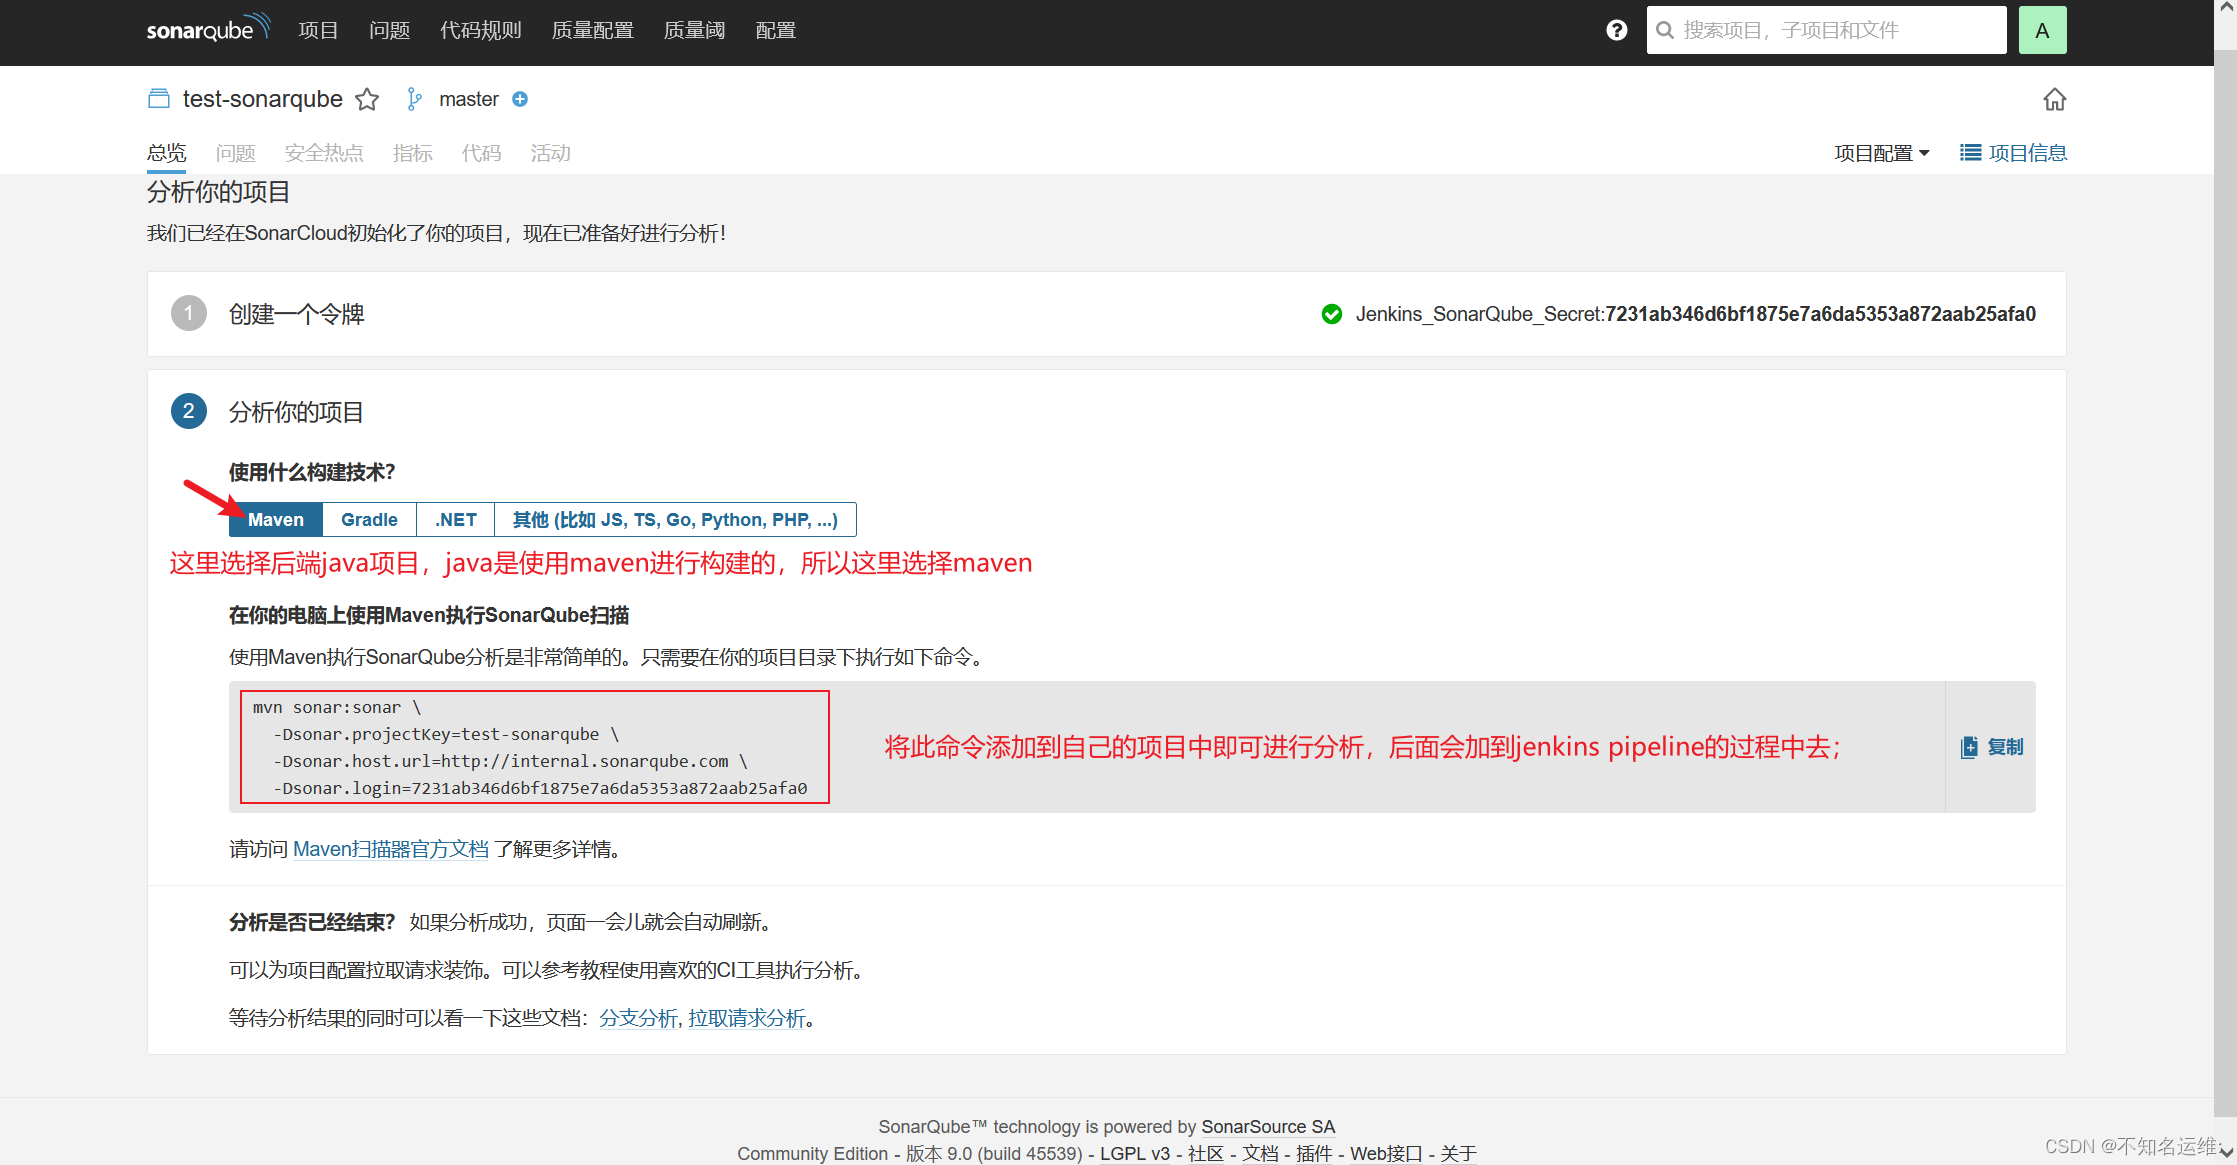This screenshot has width=2237, height=1165.
Task: Favorite project with star icon
Action: pyautogui.click(x=367, y=99)
